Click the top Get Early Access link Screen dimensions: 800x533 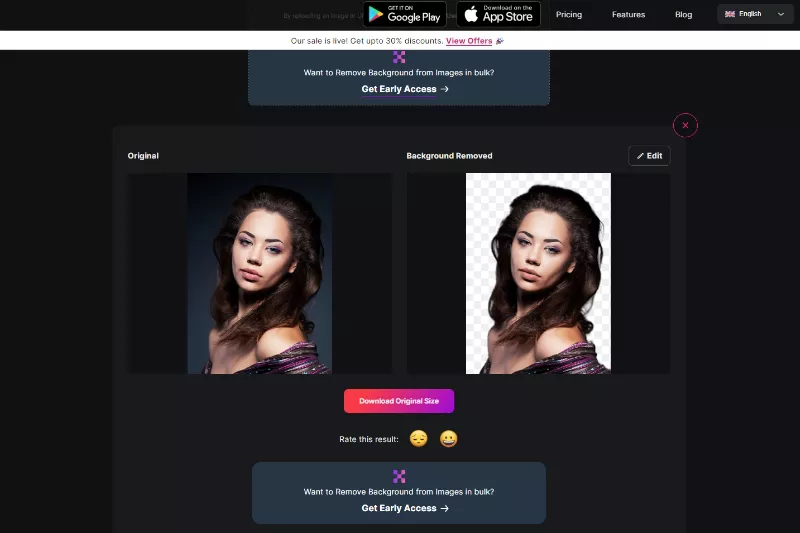coord(405,89)
